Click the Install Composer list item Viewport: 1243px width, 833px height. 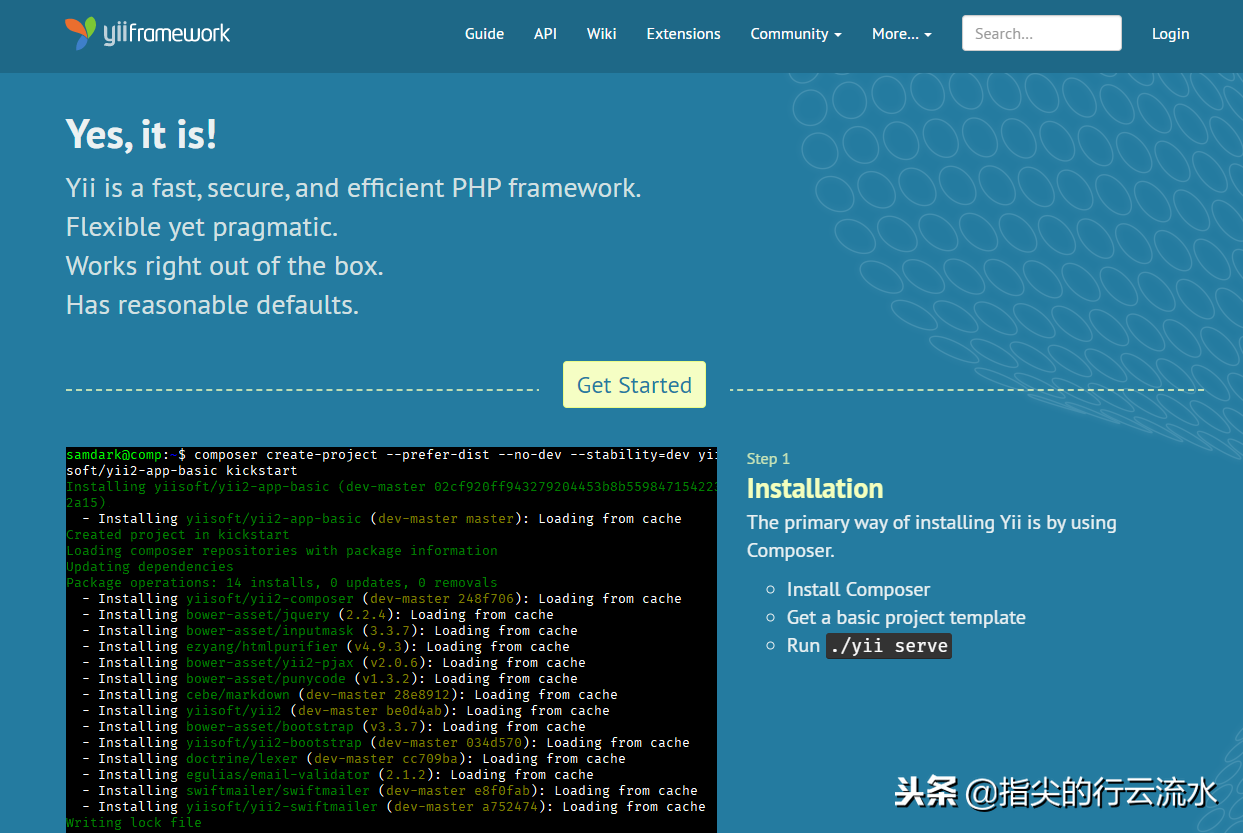(858, 589)
